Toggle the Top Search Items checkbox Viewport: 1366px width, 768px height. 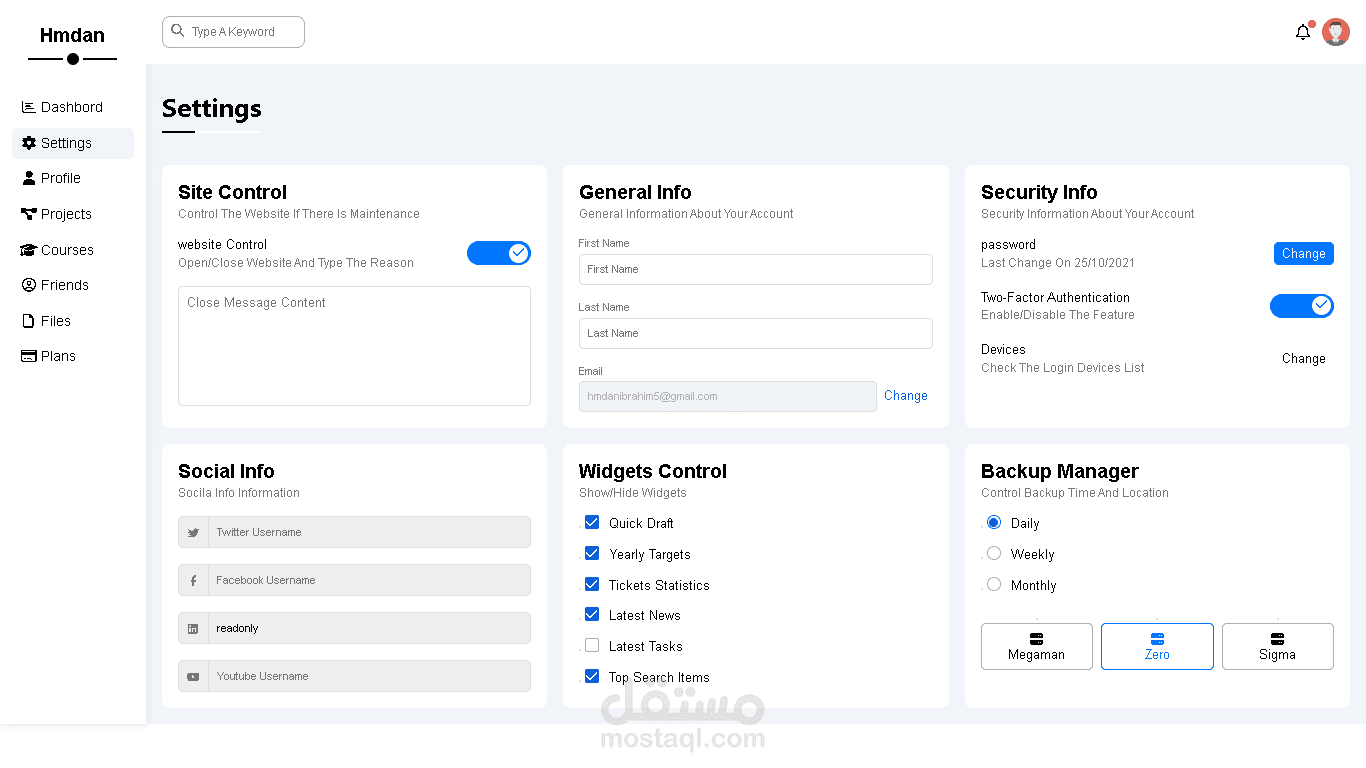coord(592,676)
